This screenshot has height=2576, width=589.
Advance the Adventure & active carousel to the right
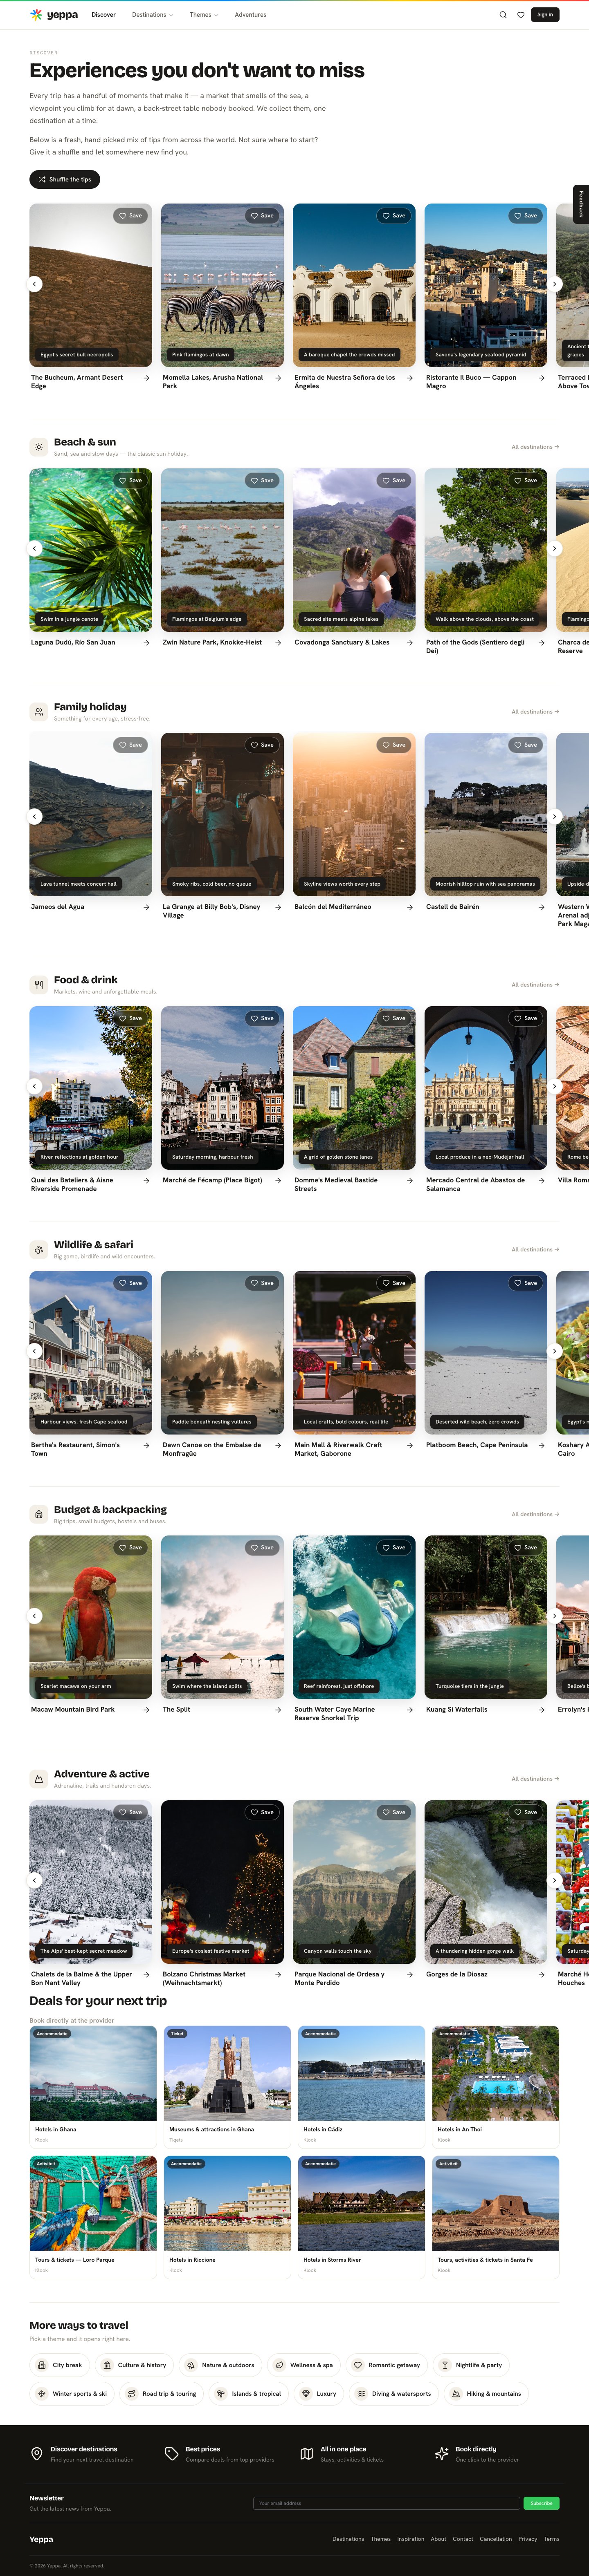pyautogui.click(x=555, y=1880)
